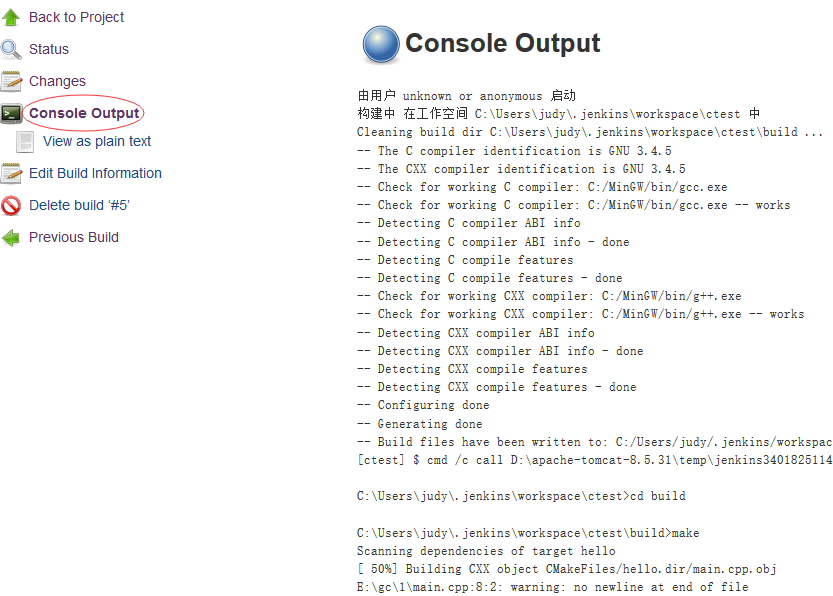The width and height of the screenshot is (833, 596).
Task: Open Edit Build Information
Action: tap(95, 173)
